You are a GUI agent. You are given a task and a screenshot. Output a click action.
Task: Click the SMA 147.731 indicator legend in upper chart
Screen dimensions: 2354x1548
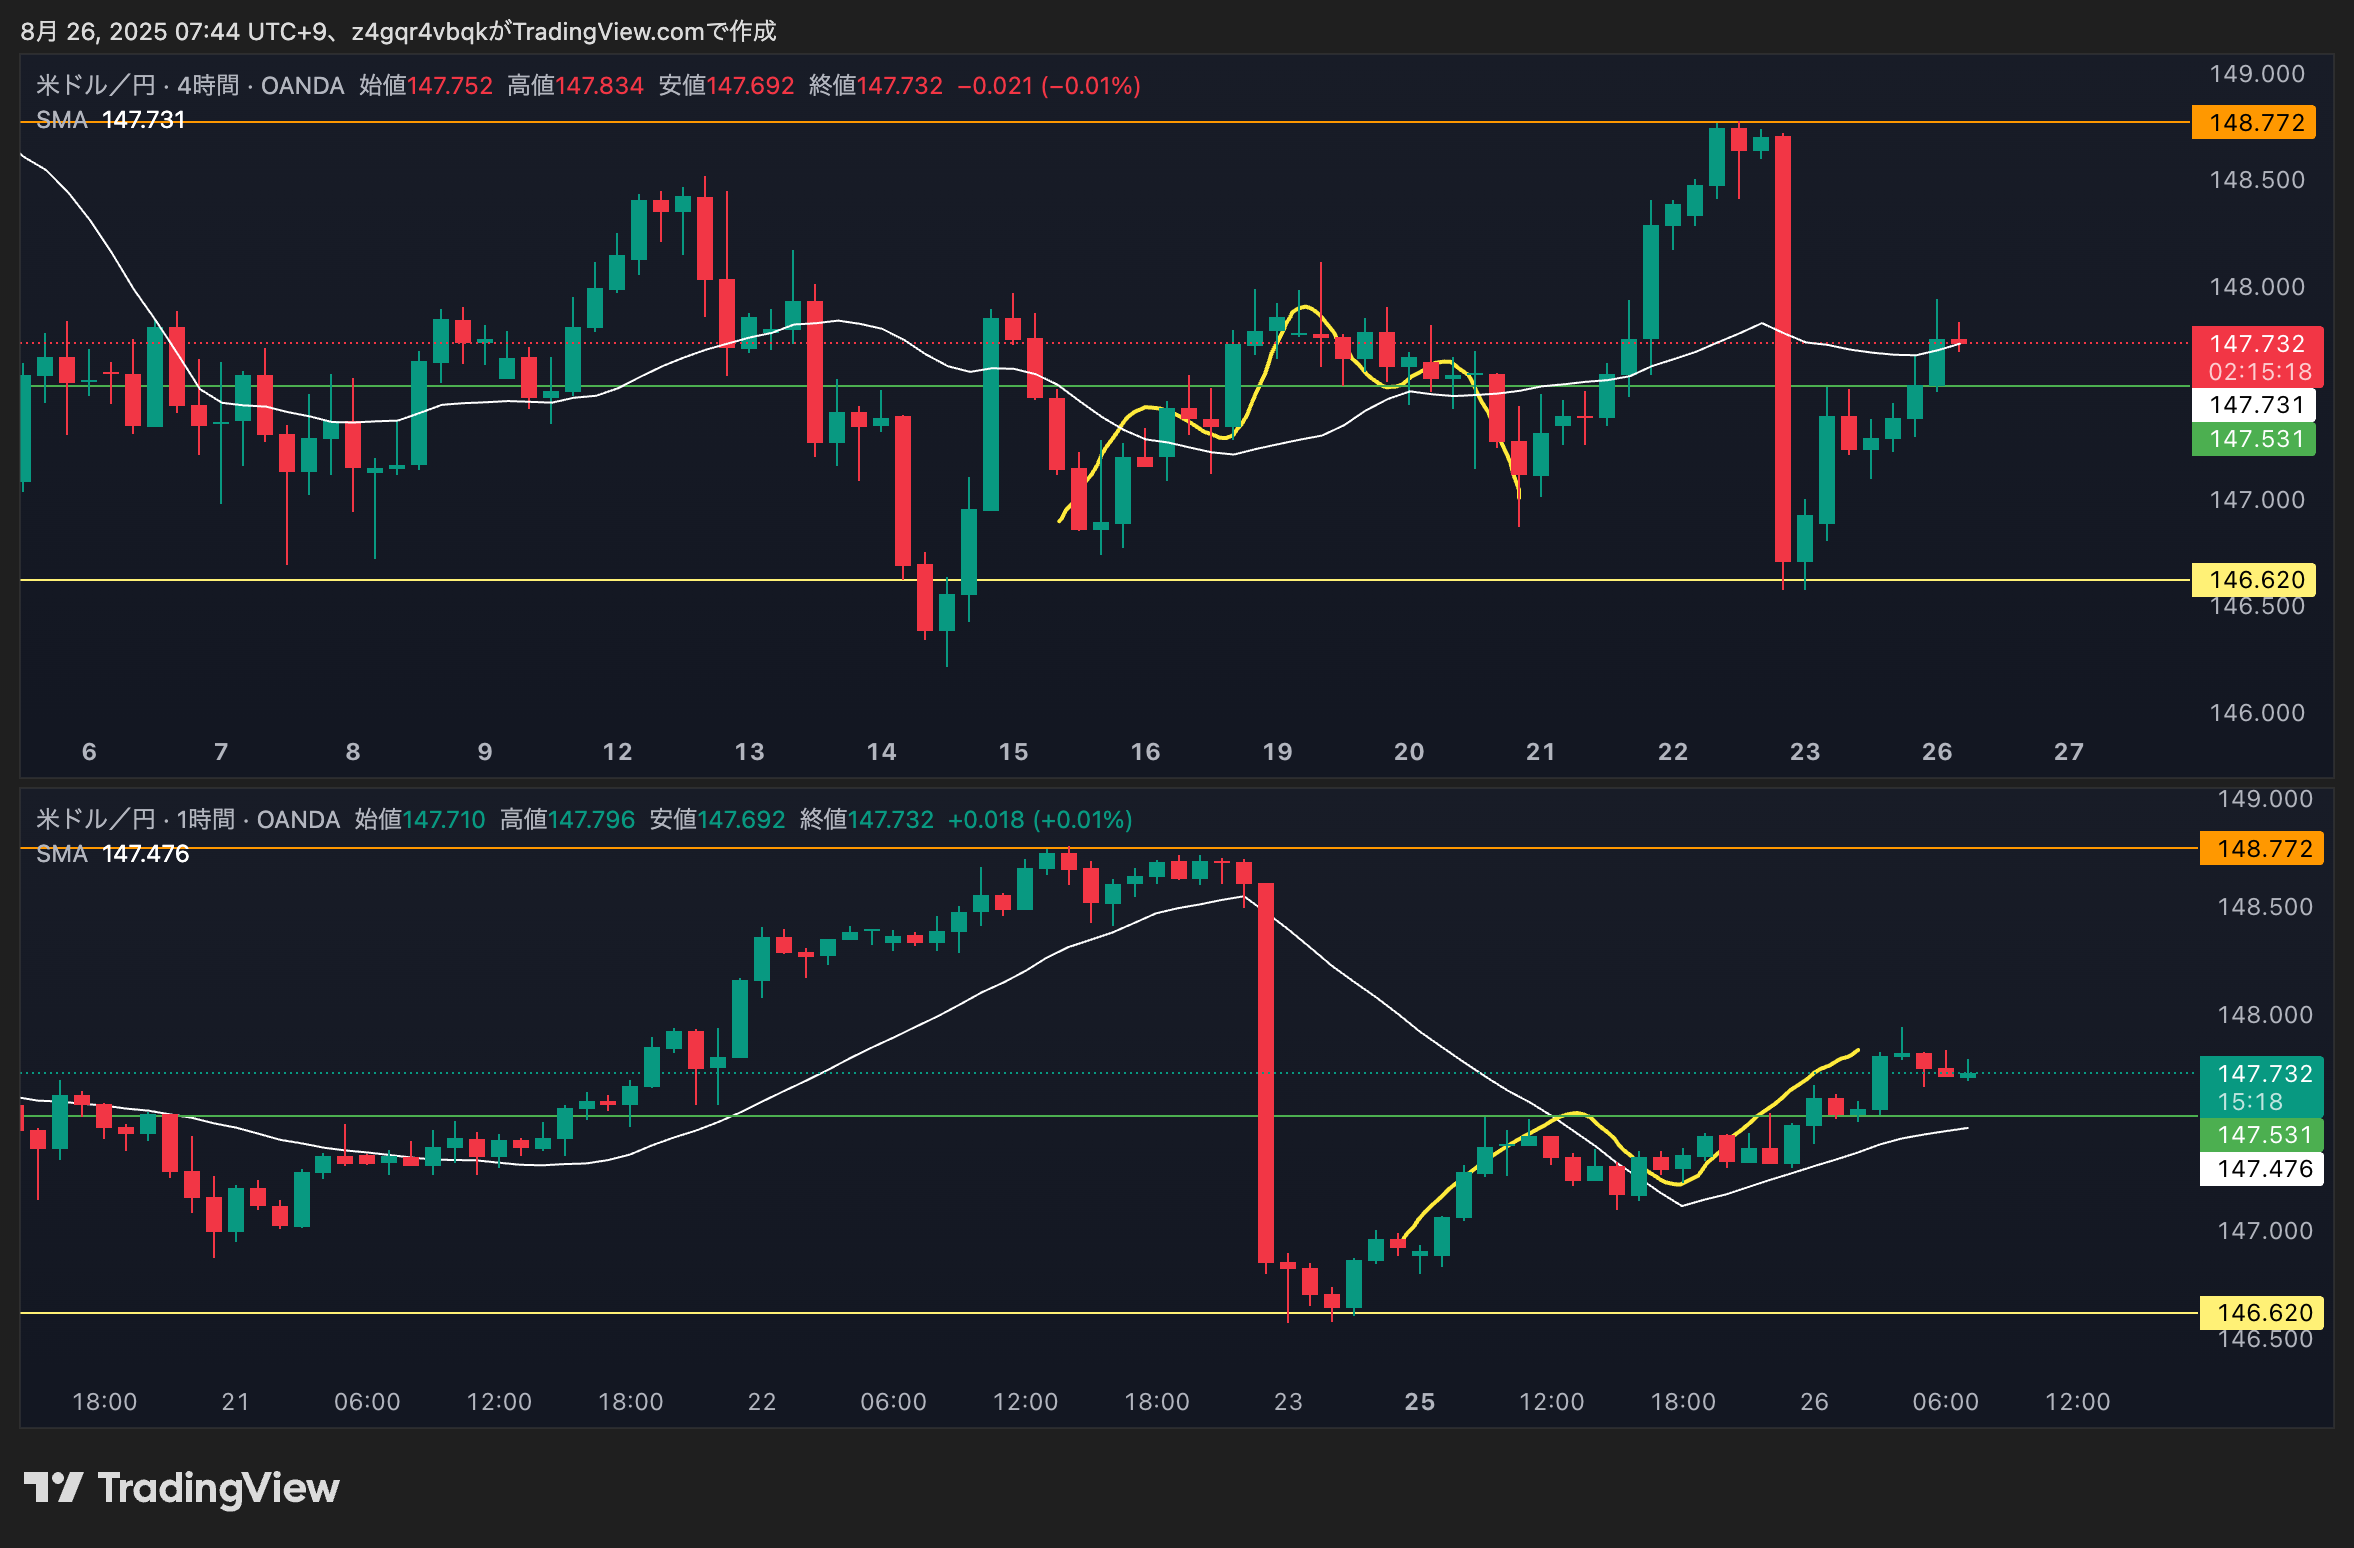pos(111,120)
